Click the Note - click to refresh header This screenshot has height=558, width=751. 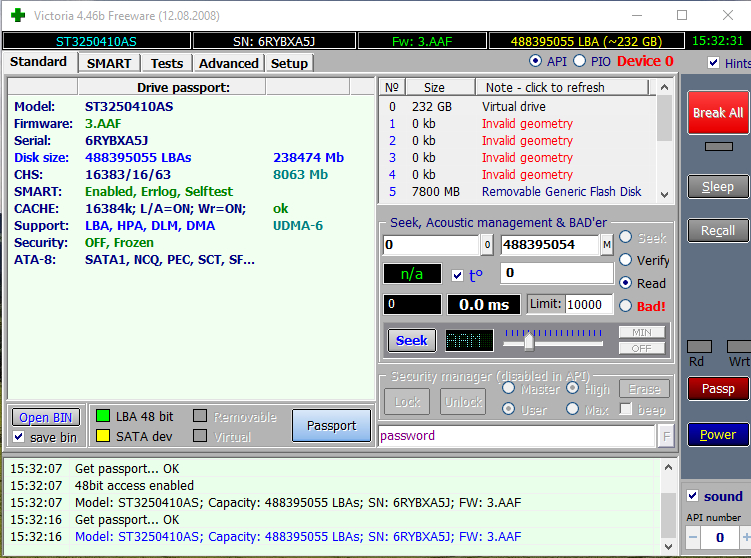(562, 88)
